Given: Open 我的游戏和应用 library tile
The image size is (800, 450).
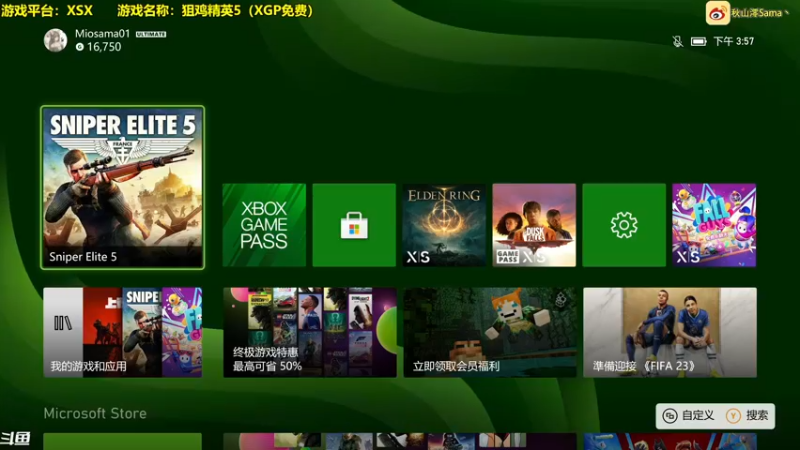Looking at the screenshot, I should 122,332.
